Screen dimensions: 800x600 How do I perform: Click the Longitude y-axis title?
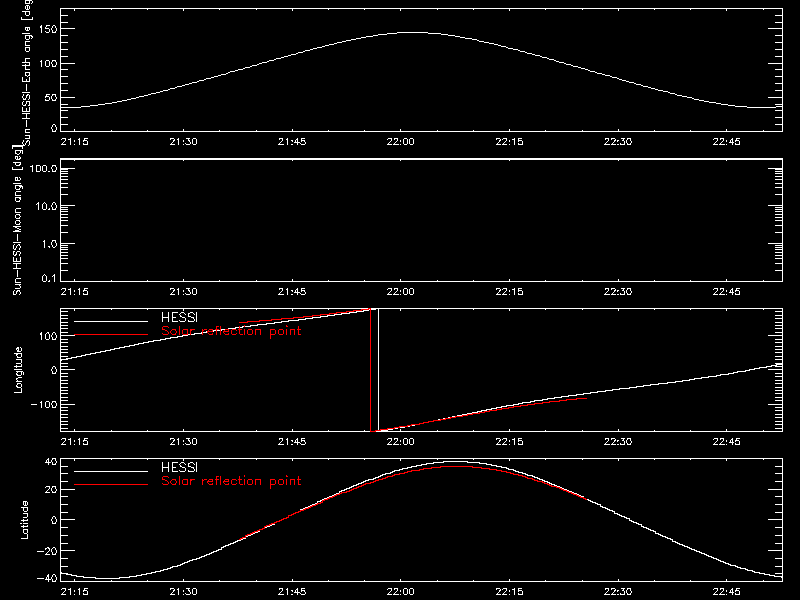tap(18, 370)
